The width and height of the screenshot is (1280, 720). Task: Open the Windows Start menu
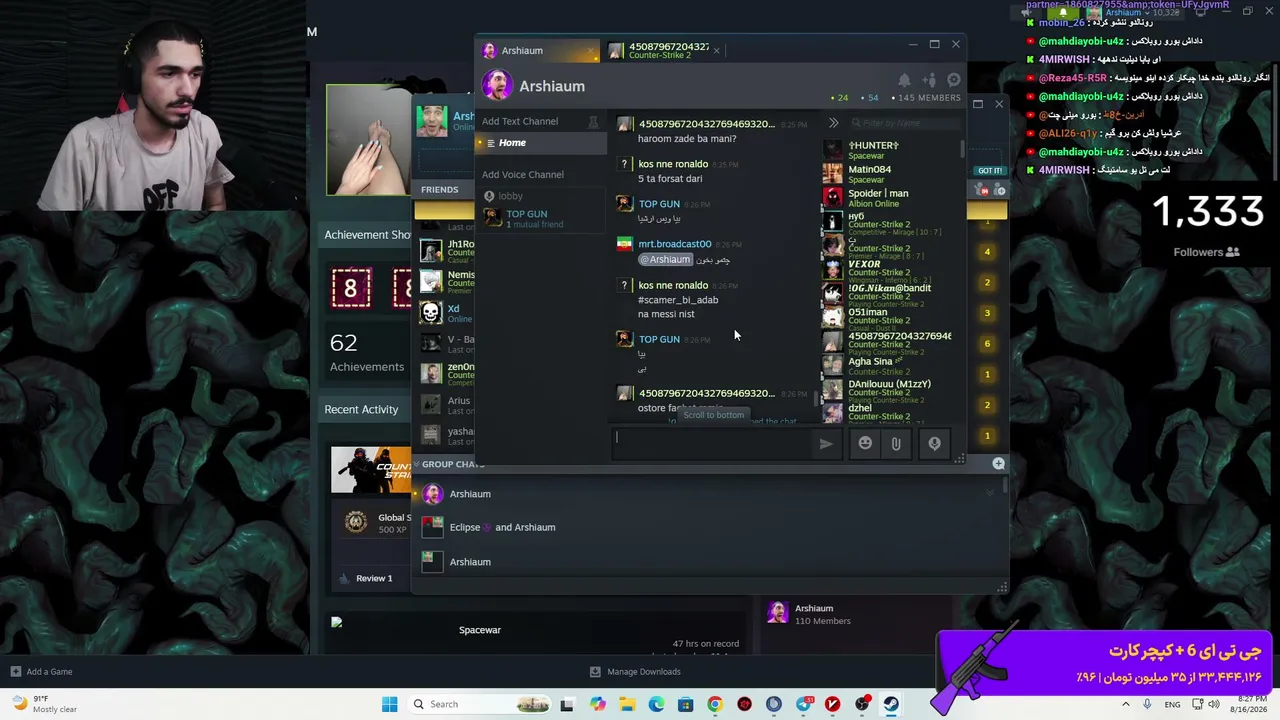tap(389, 704)
